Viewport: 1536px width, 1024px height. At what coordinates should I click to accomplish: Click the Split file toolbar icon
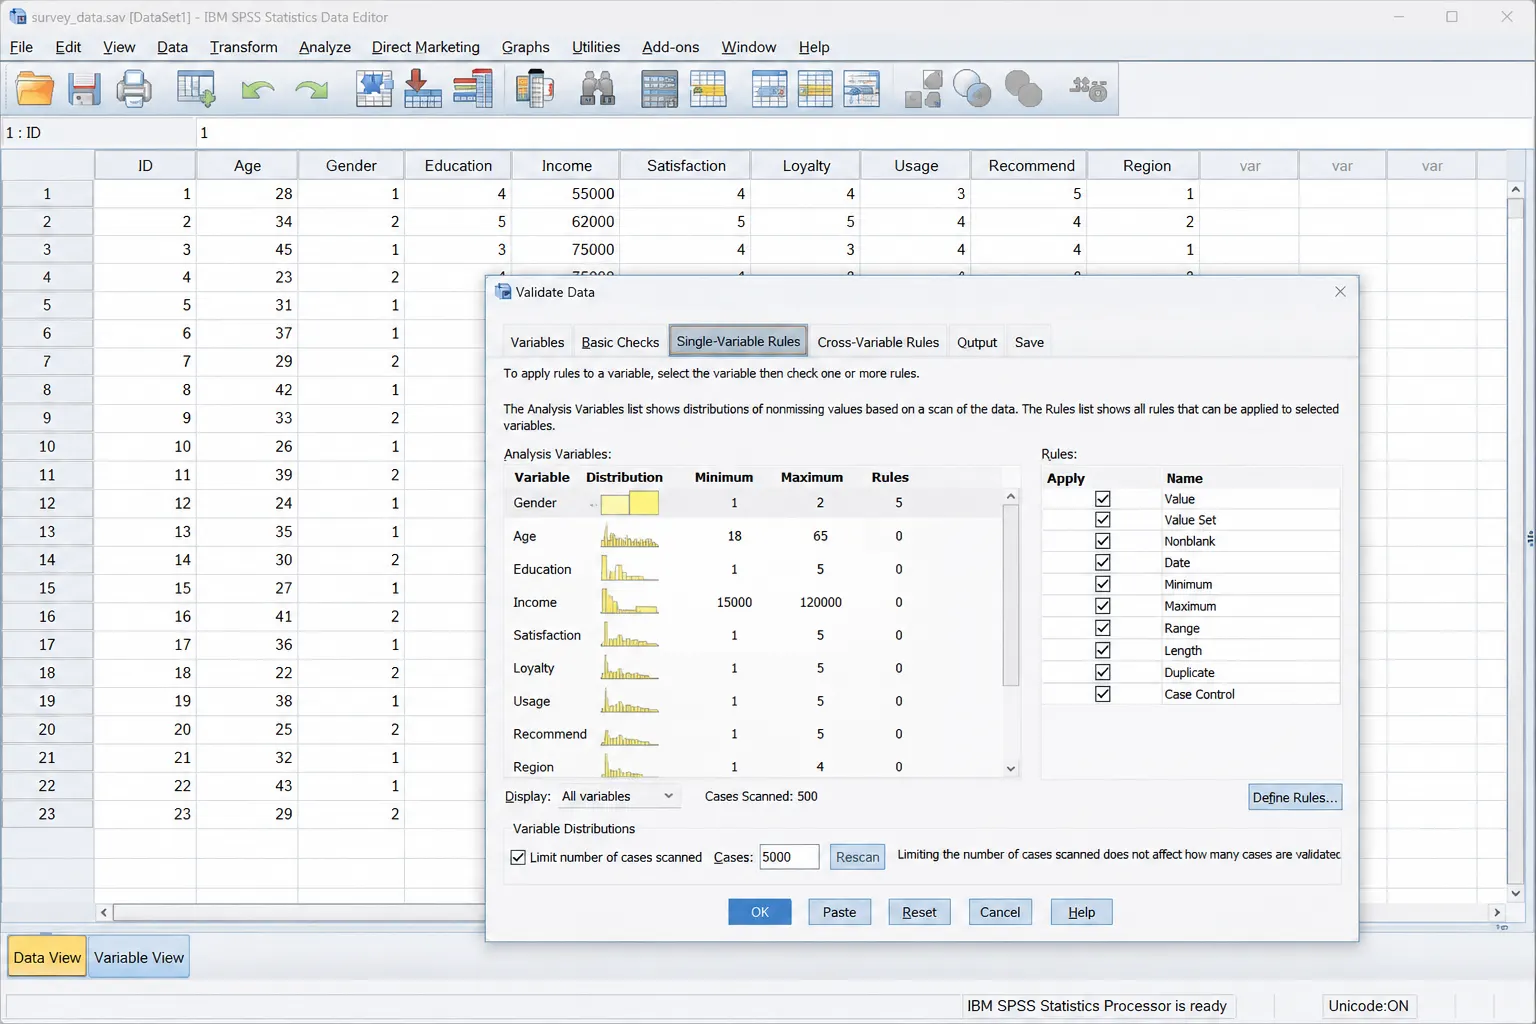769,89
